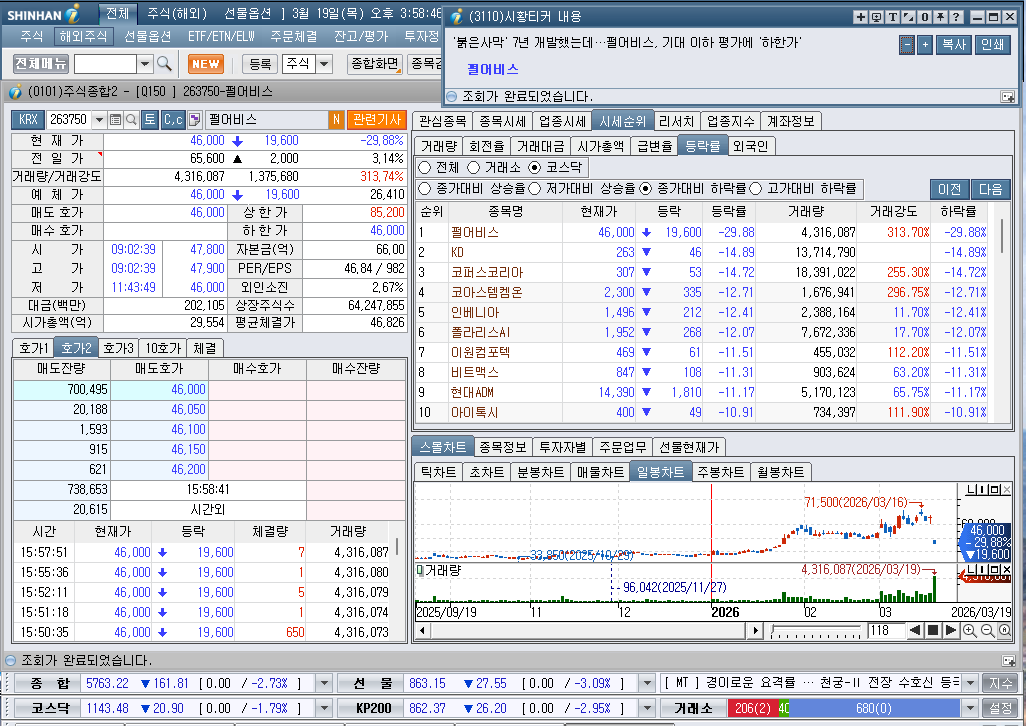The image size is (1026, 726).
Task: Open the KP200 ticker dropdown
Action: point(646,708)
